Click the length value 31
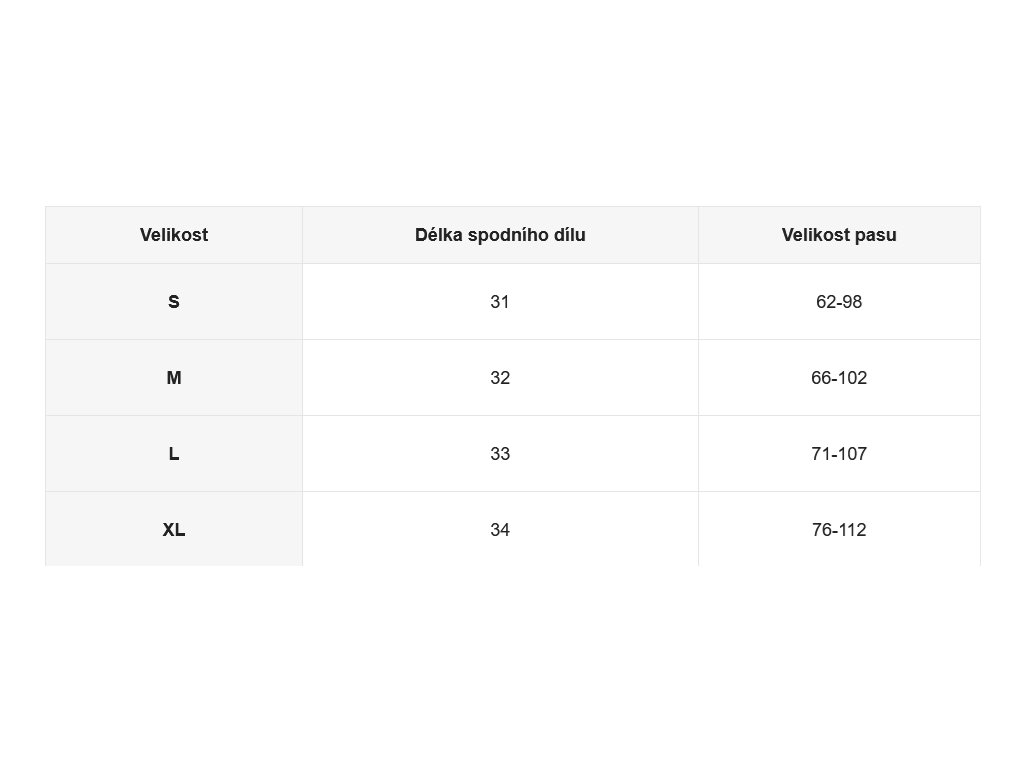The image size is (1024, 768). (x=500, y=301)
